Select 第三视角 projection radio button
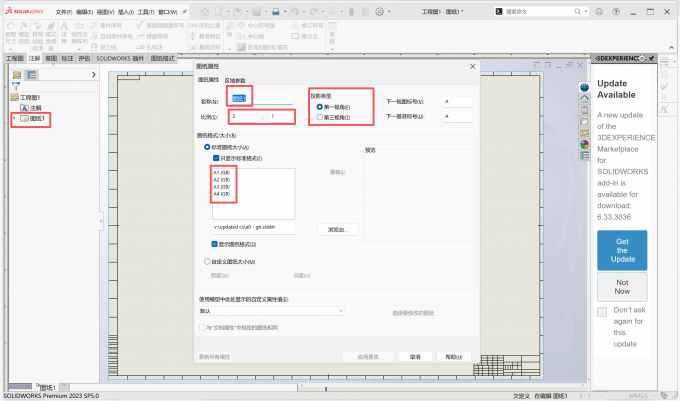Screen dimensions: 680x401 (320, 117)
